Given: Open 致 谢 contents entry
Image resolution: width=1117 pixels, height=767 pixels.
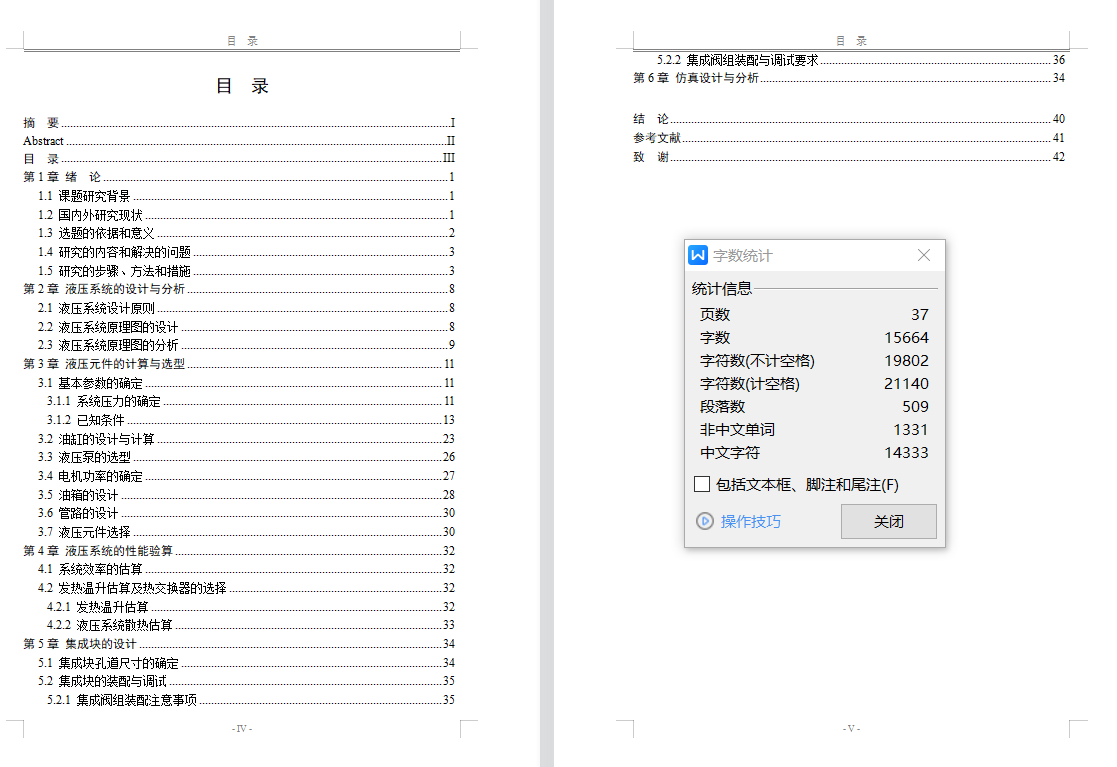Looking at the screenshot, I should 849,157.
